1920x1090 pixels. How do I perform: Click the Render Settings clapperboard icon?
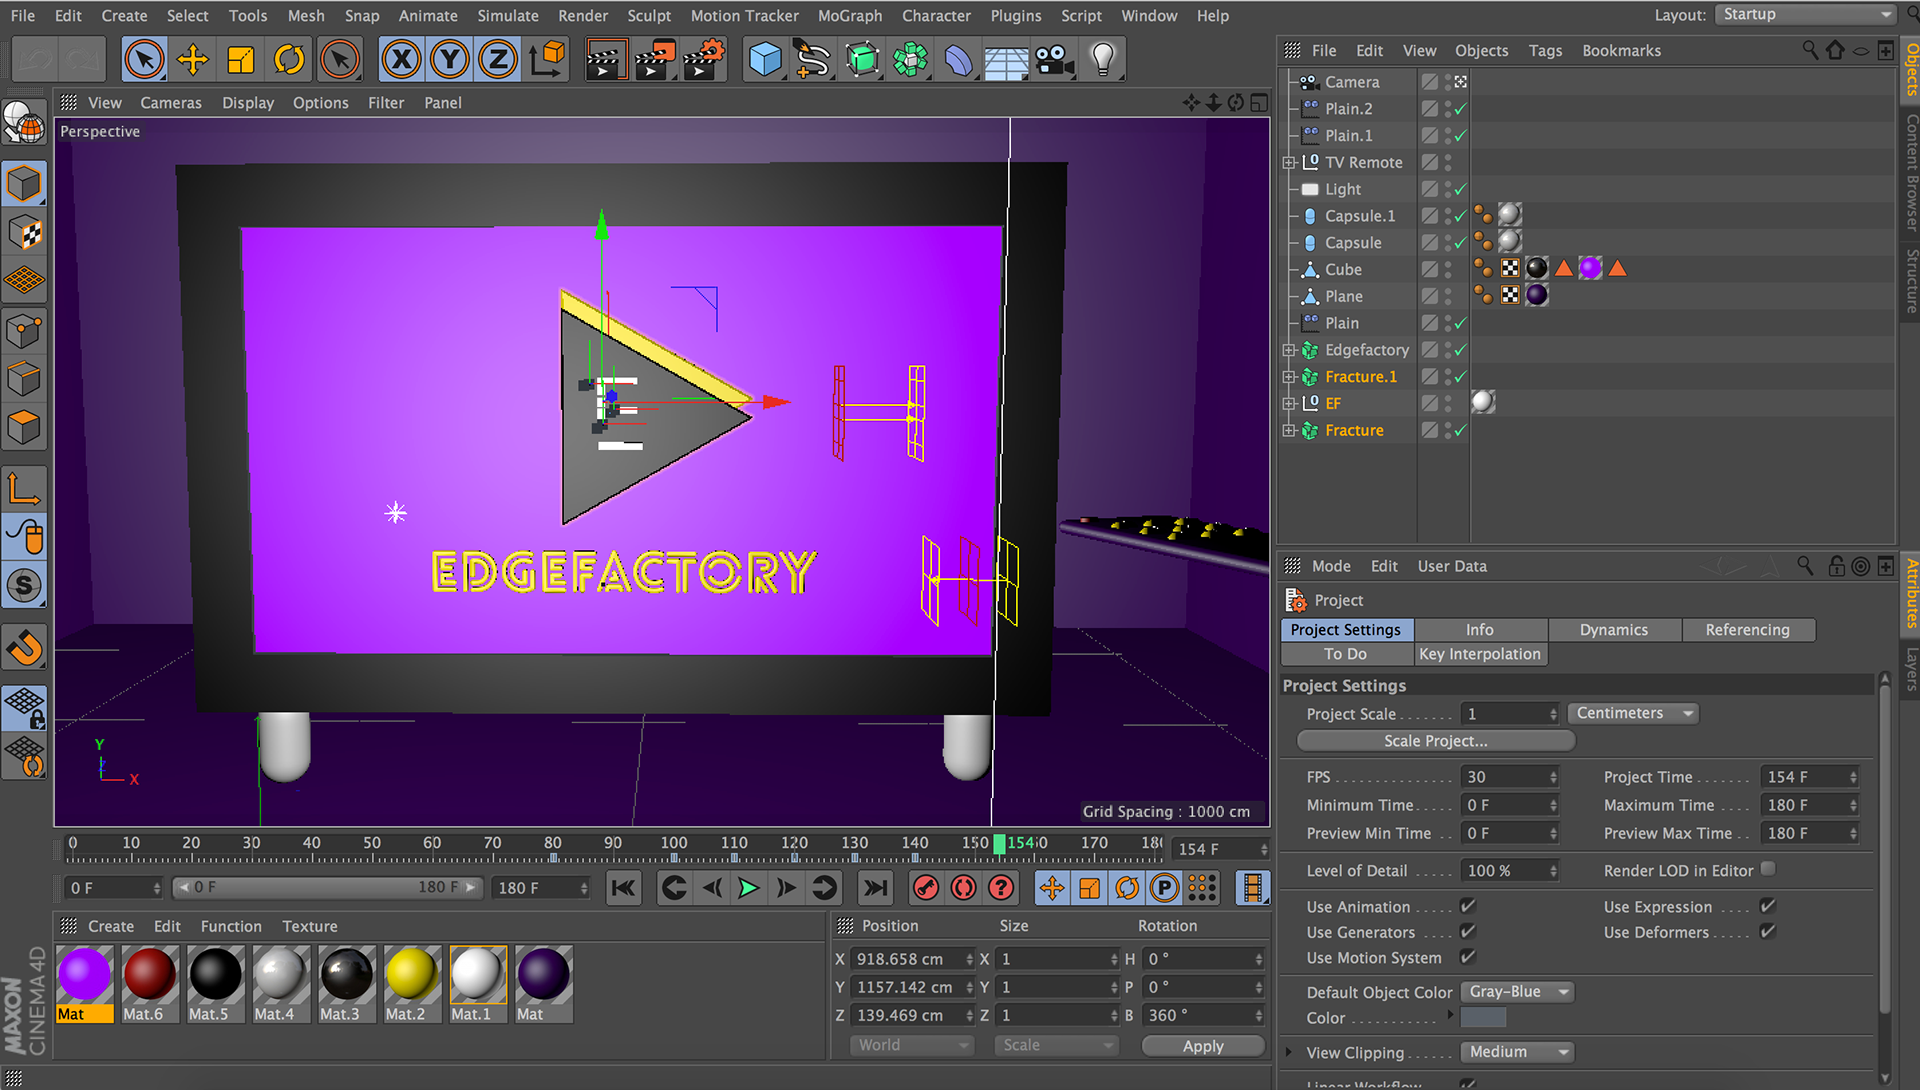[x=704, y=60]
